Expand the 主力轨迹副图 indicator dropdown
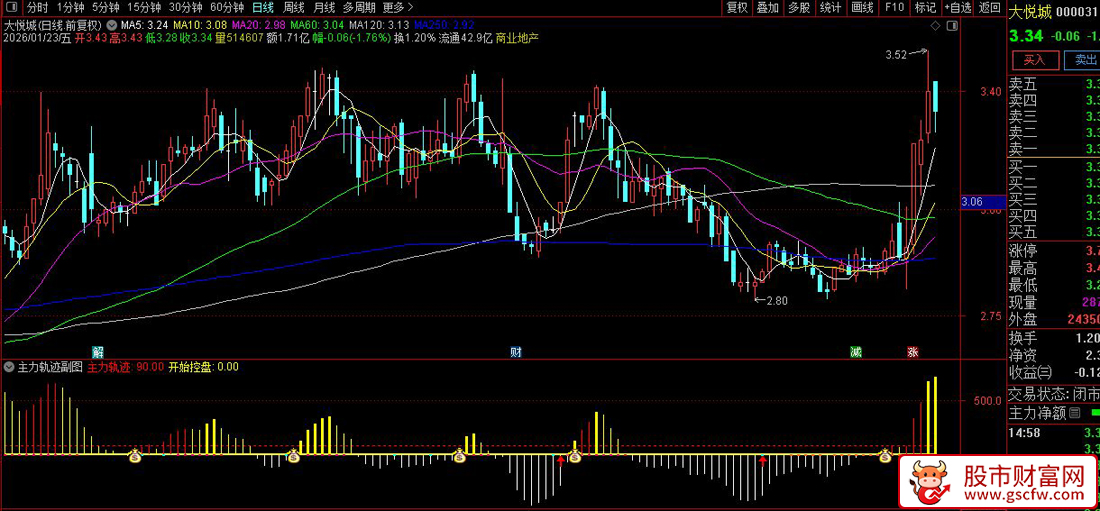This screenshot has height=511, width=1100. (x=8, y=366)
